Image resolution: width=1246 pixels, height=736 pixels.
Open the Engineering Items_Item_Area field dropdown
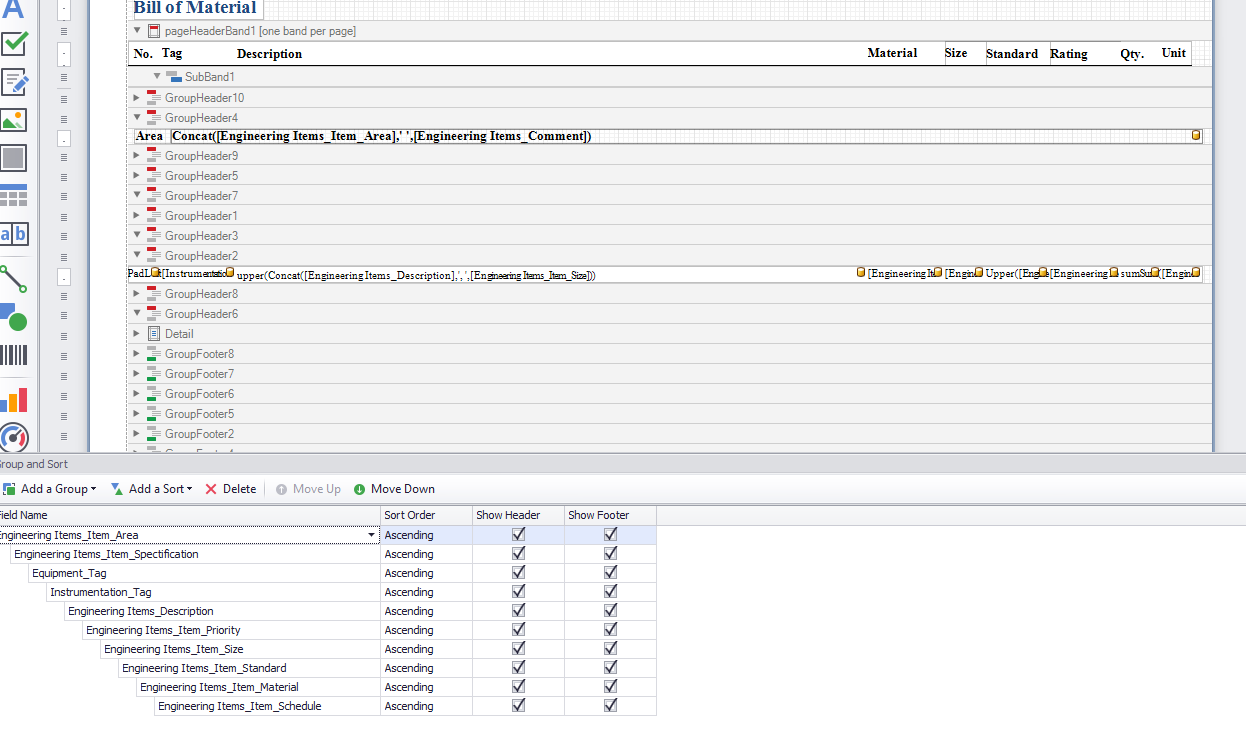pyautogui.click(x=369, y=534)
